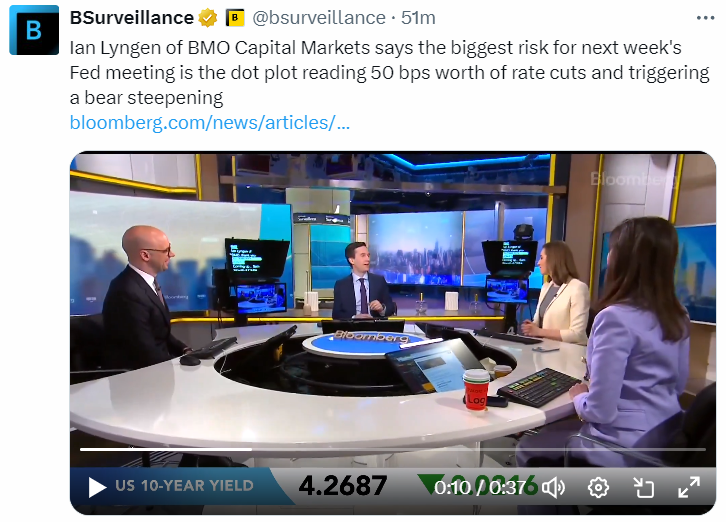Seek to the middle of the video progress bar
Screen dimensions: 726x522
click(393, 449)
